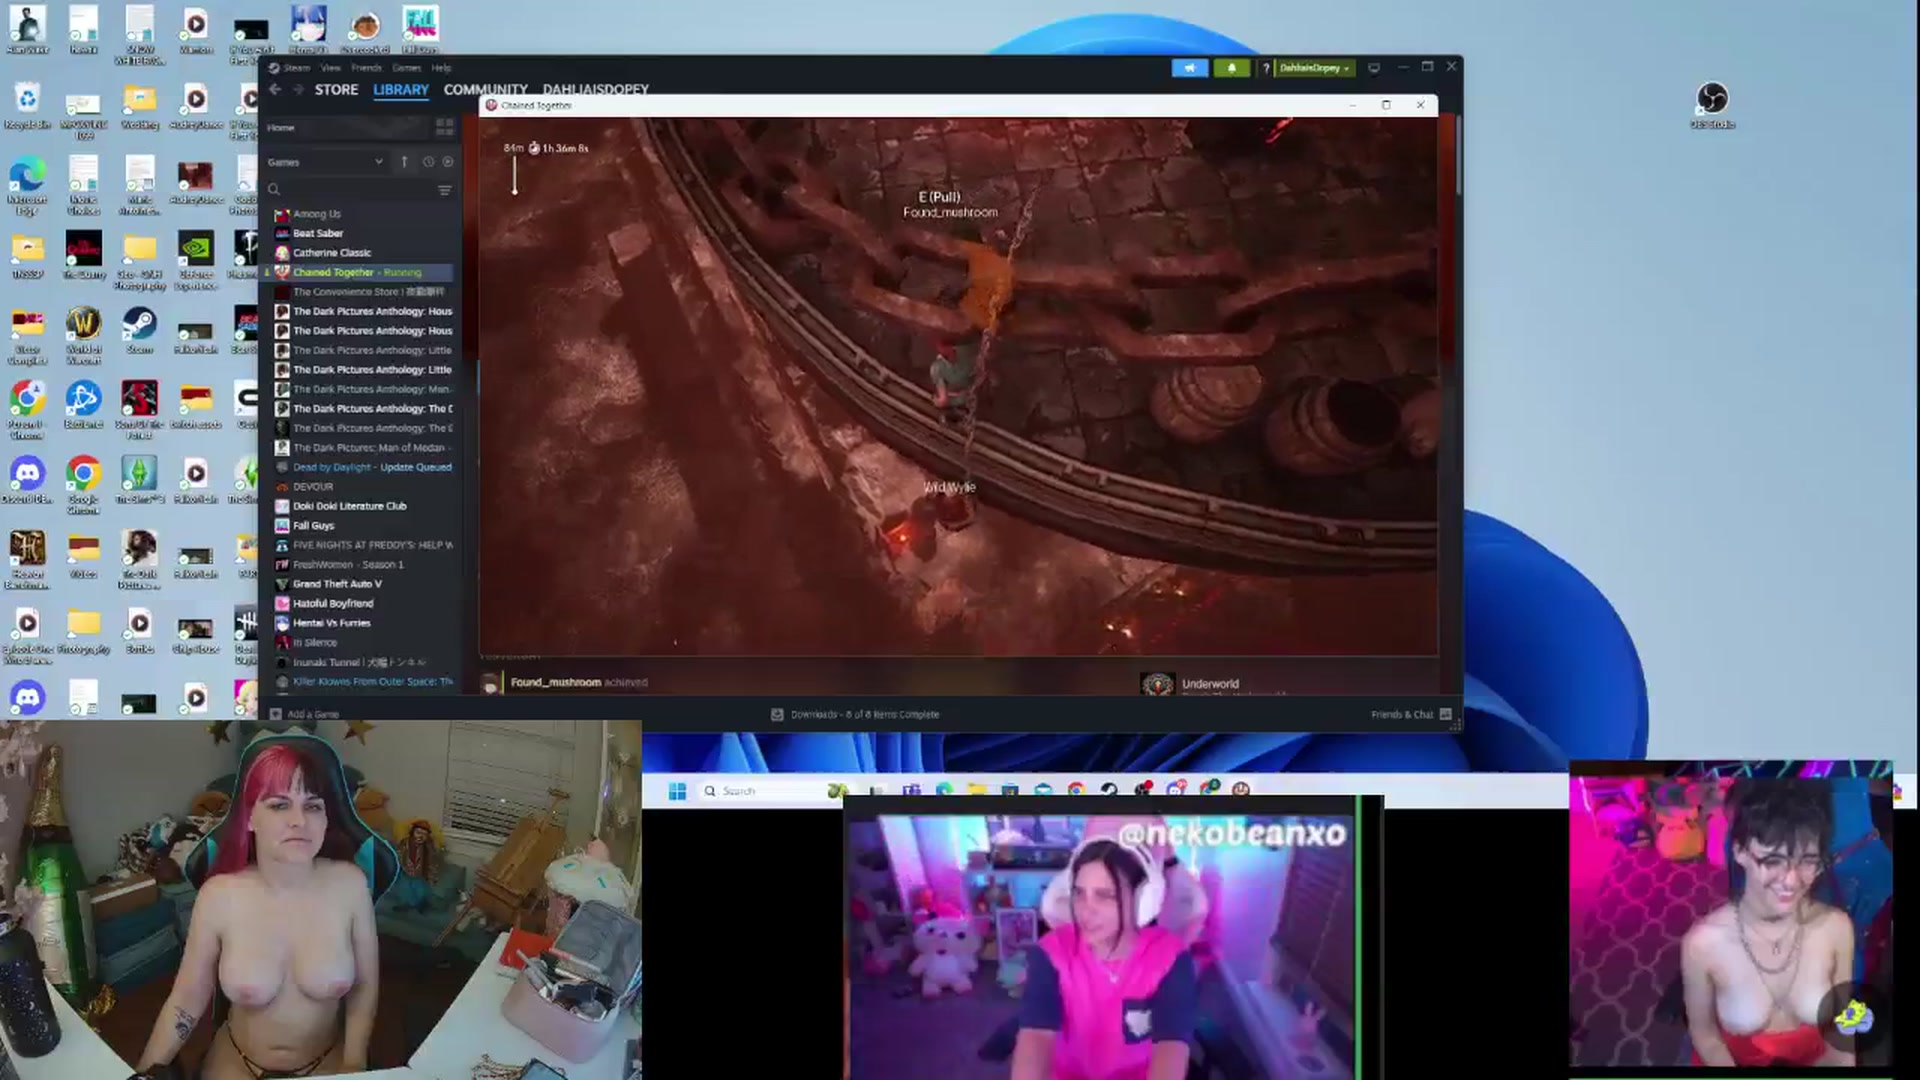Image resolution: width=1920 pixels, height=1080 pixels.
Task: Open File Explorer from the taskbar
Action: coord(977,790)
